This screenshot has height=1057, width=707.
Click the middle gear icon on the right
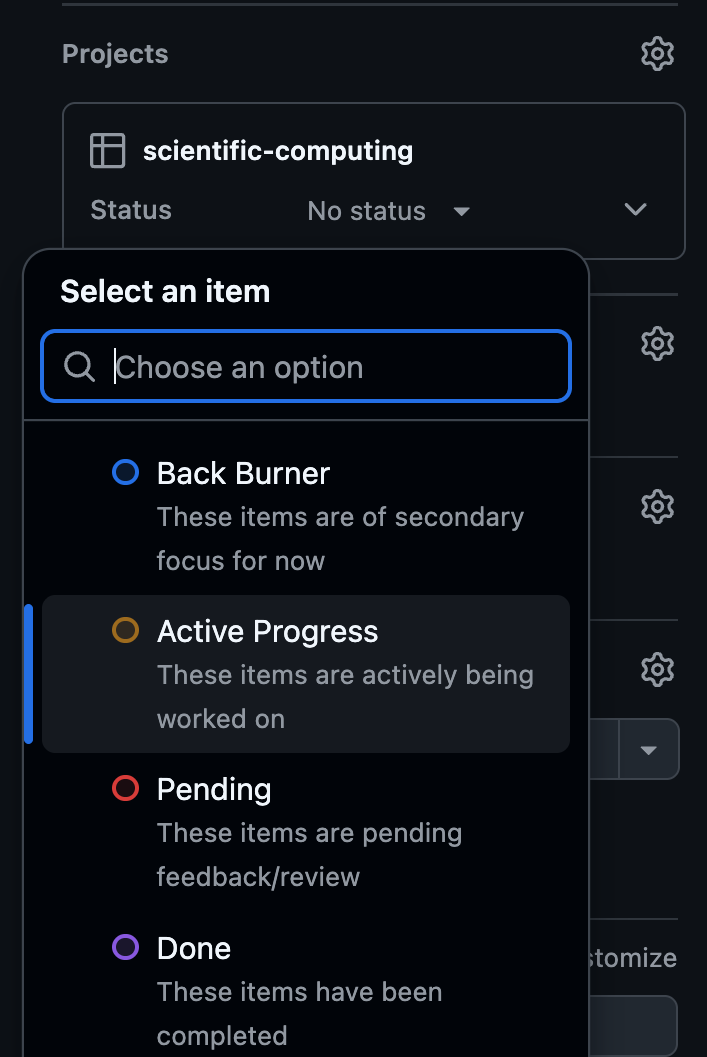coord(657,506)
